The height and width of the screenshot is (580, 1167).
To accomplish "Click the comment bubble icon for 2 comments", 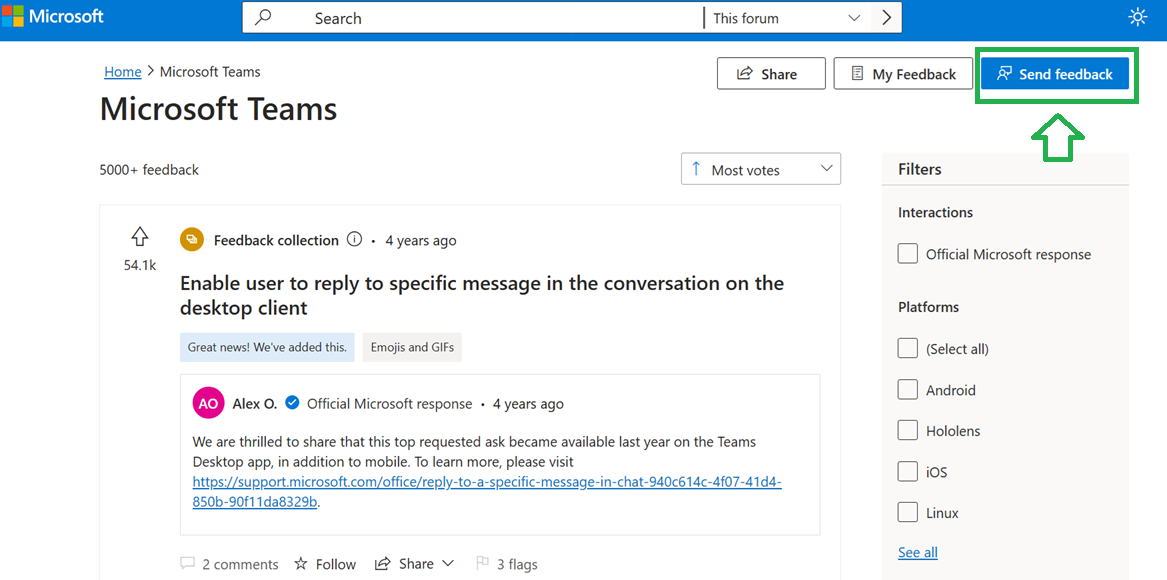I will tap(188, 564).
